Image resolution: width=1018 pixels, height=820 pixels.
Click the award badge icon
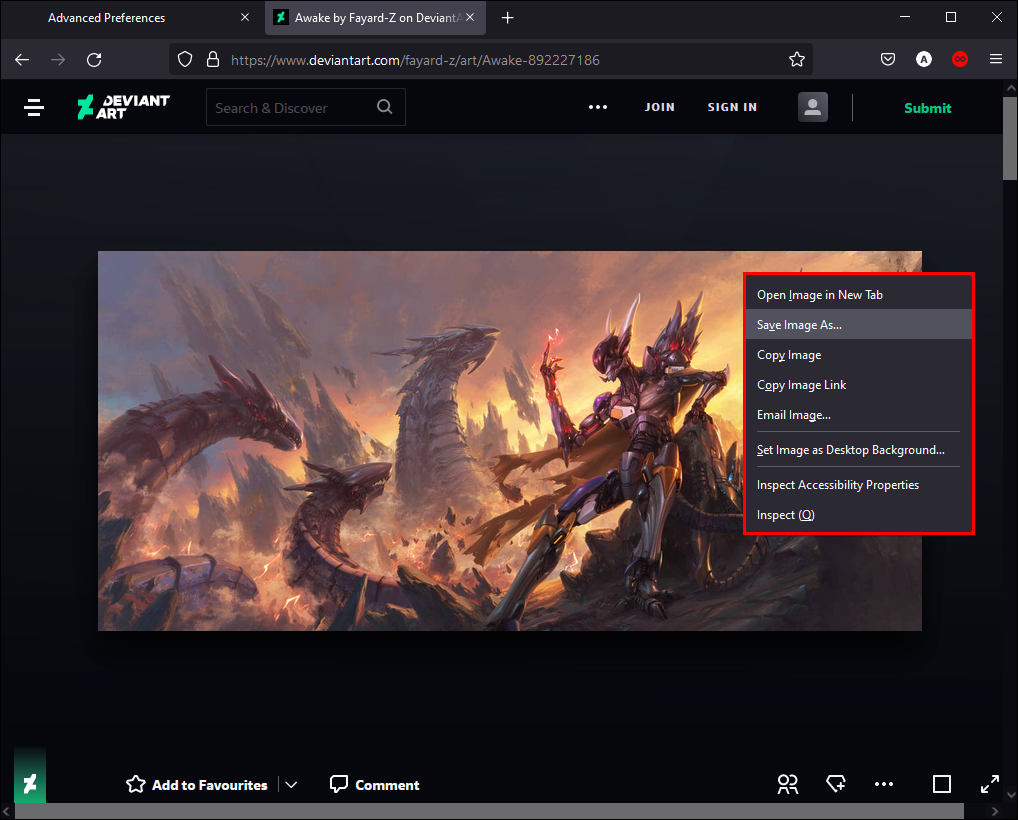836,784
